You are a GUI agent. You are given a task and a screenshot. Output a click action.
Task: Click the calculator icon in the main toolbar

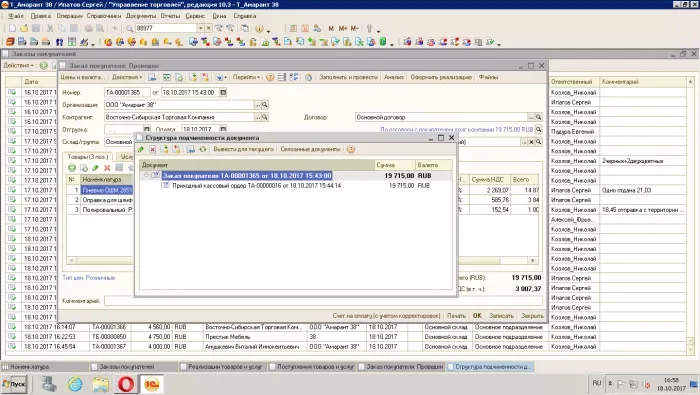tap(293, 28)
